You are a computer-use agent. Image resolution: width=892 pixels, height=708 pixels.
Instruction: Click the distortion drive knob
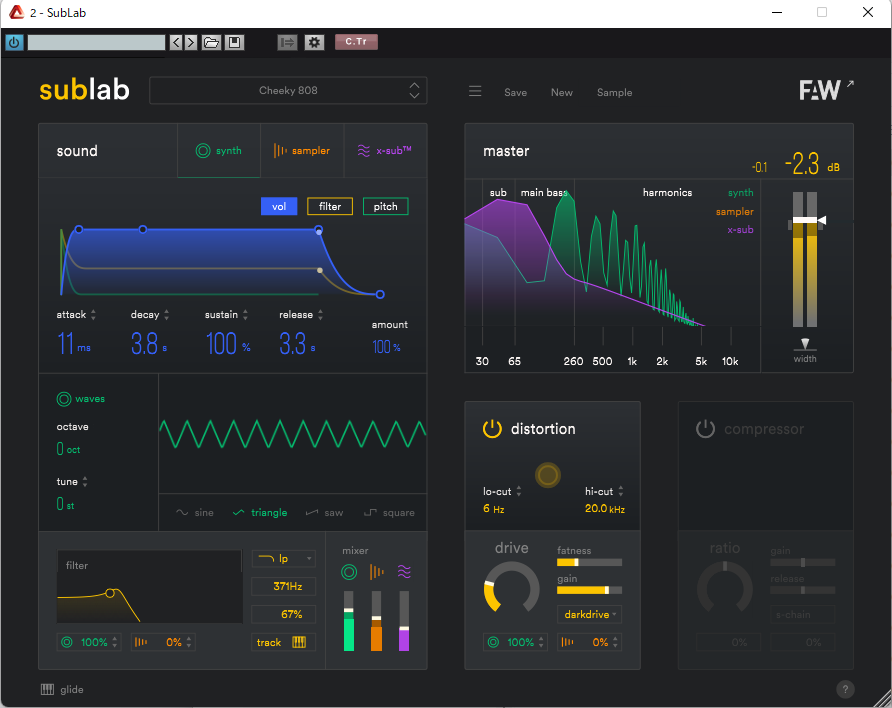coord(511,589)
